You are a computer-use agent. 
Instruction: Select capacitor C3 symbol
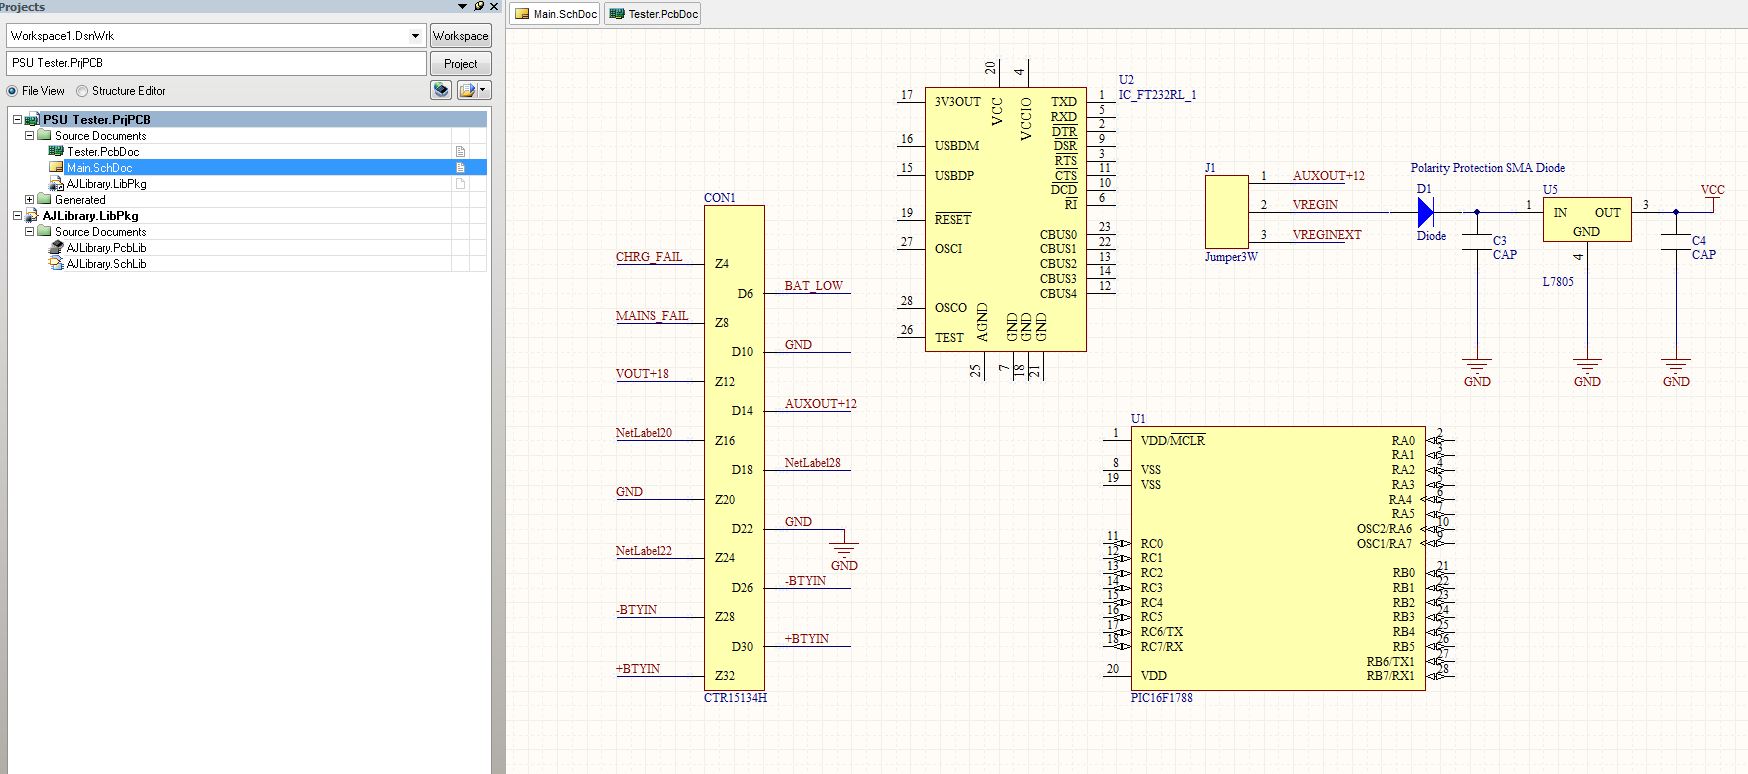[1477, 242]
